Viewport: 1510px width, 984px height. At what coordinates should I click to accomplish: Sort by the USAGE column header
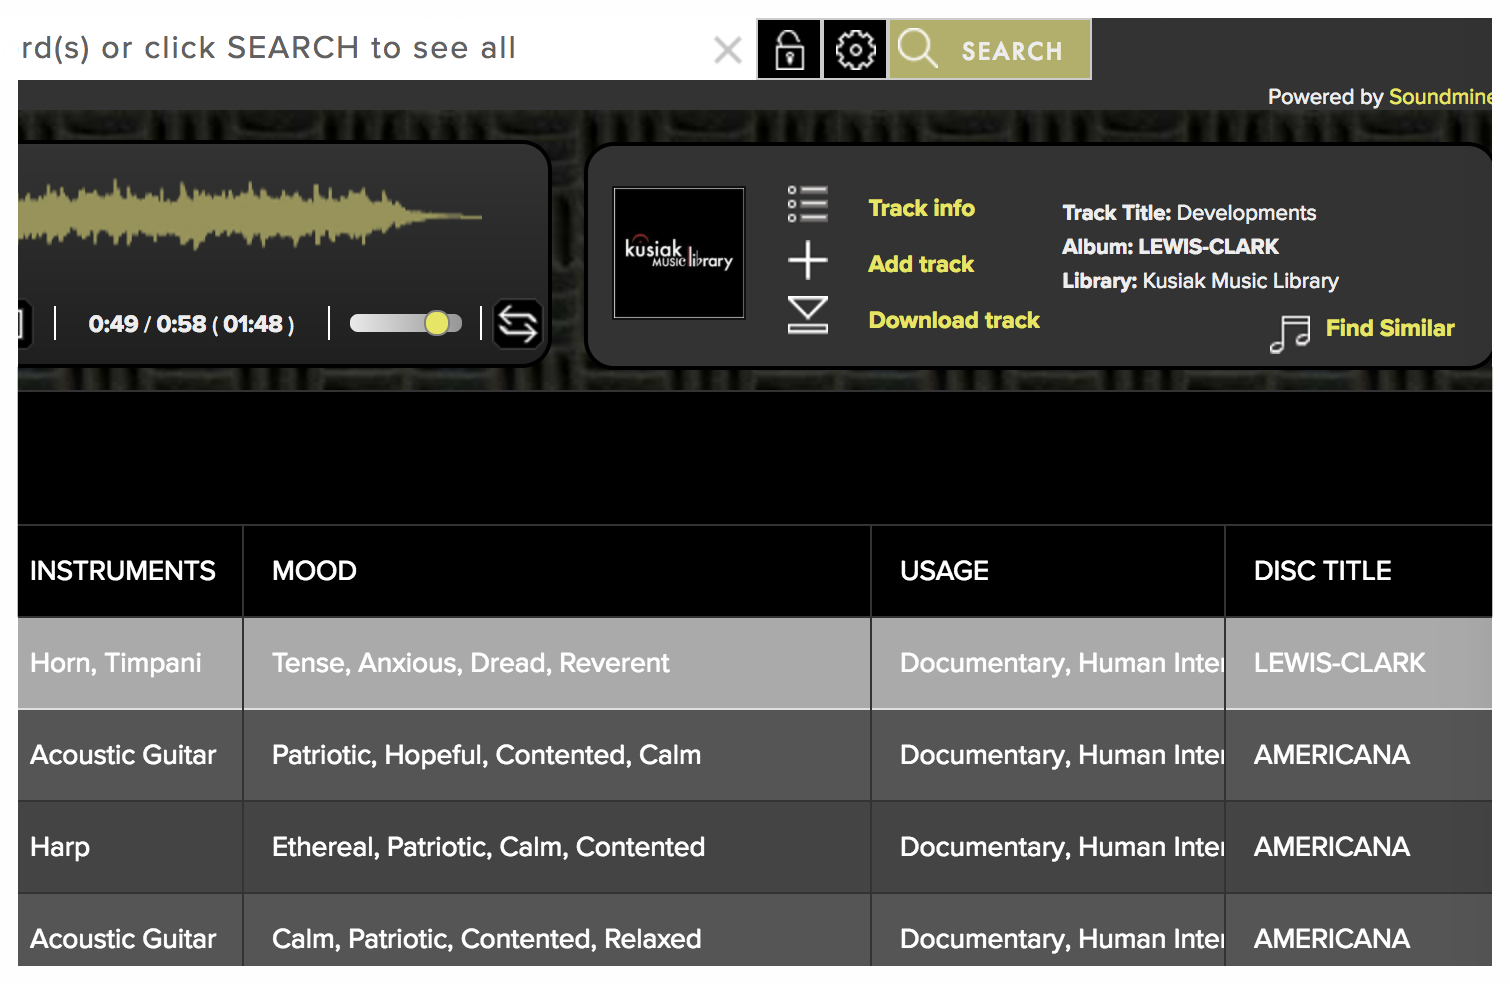[944, 571]
